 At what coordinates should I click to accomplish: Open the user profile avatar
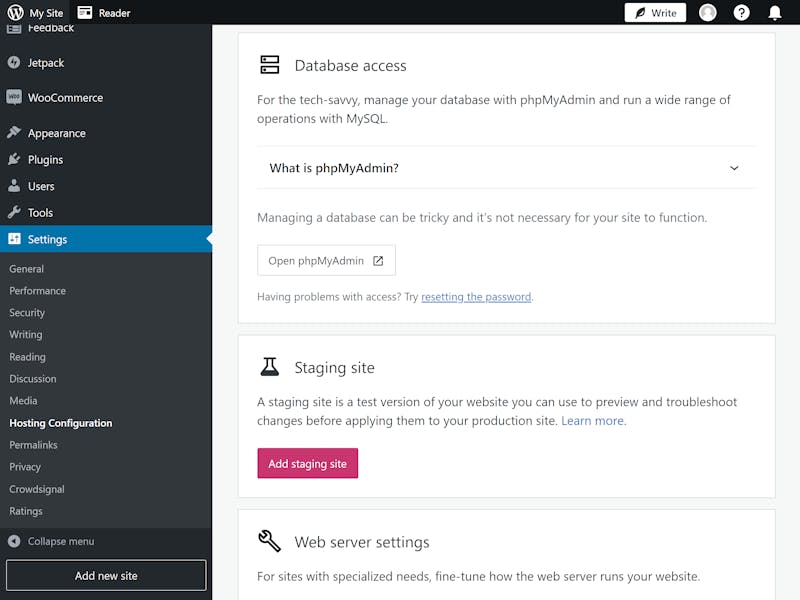click(x=707, y=13)
